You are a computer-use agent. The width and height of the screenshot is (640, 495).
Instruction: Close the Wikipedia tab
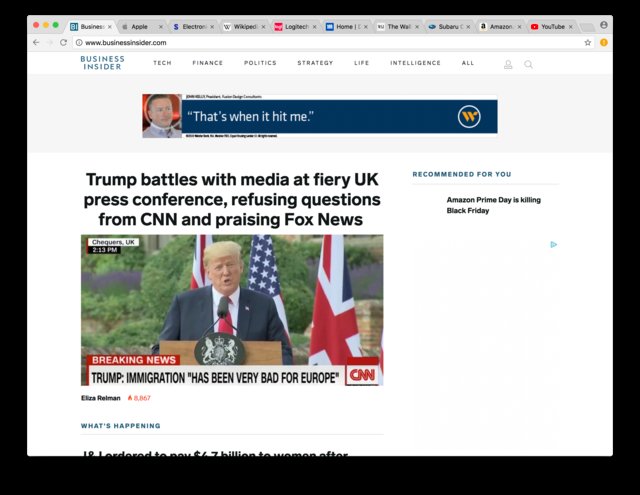pos(263,27)
